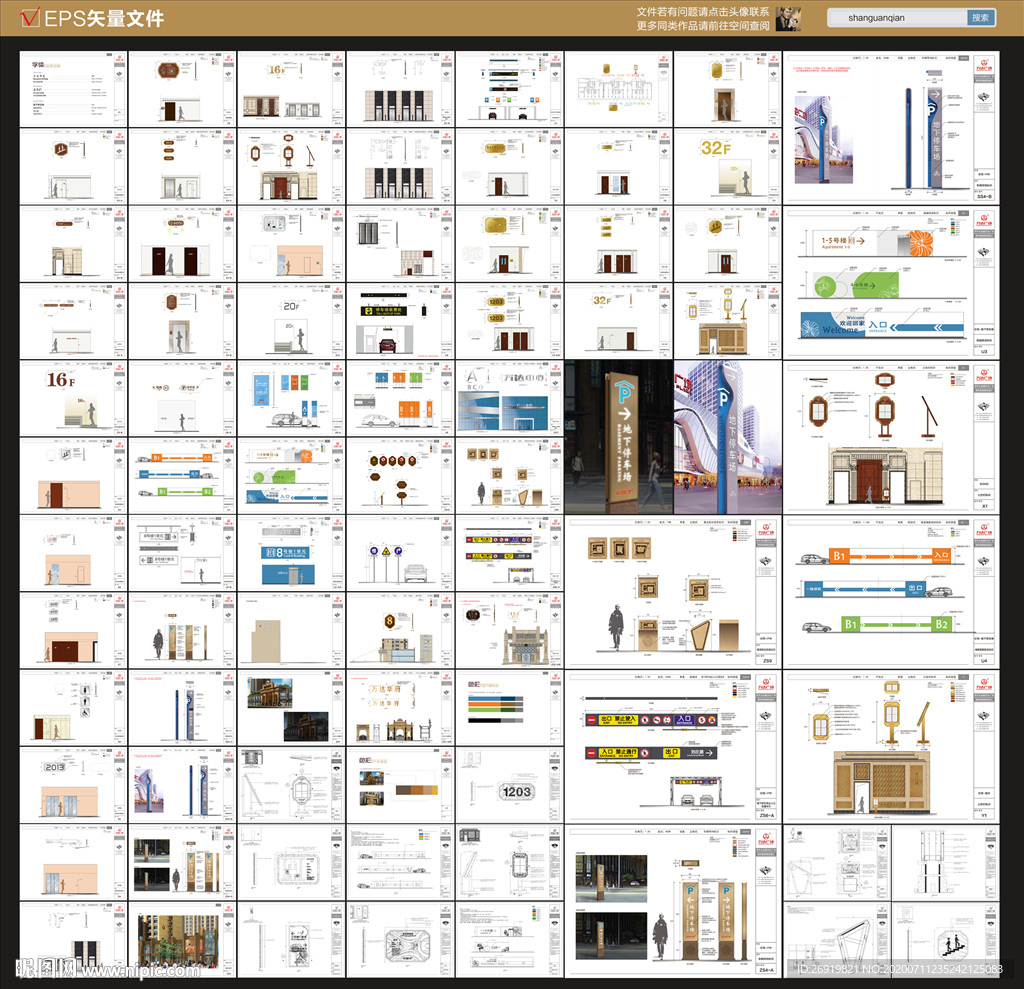Open the escalator pictogram wireframe thumbnail
The image size is (1024, 989).
[x=946, y=939]
